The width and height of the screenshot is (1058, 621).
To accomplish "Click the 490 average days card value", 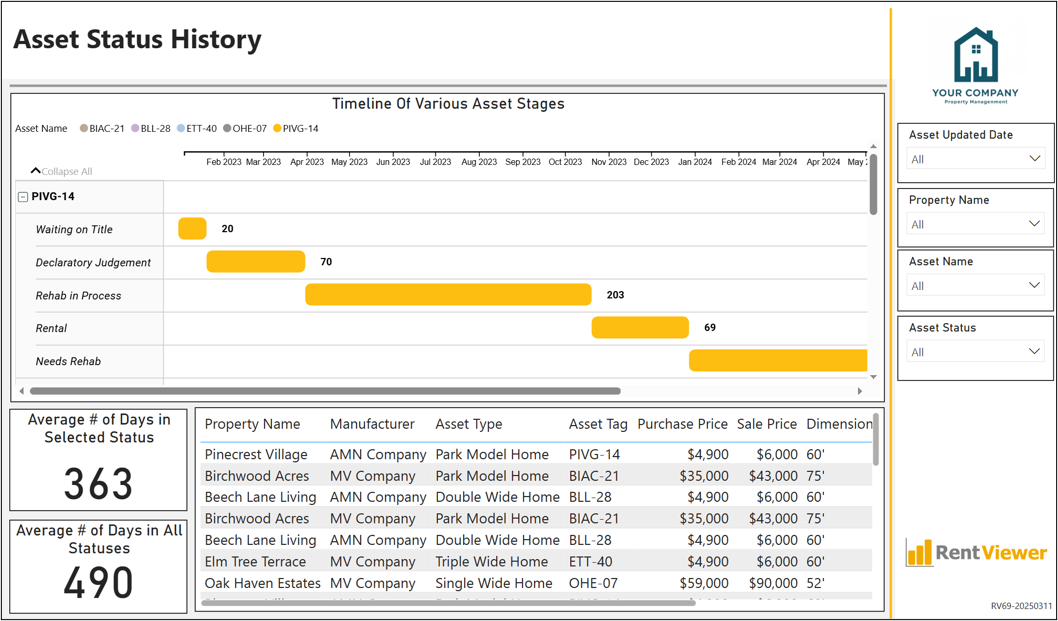I will [x=99, y=584].
